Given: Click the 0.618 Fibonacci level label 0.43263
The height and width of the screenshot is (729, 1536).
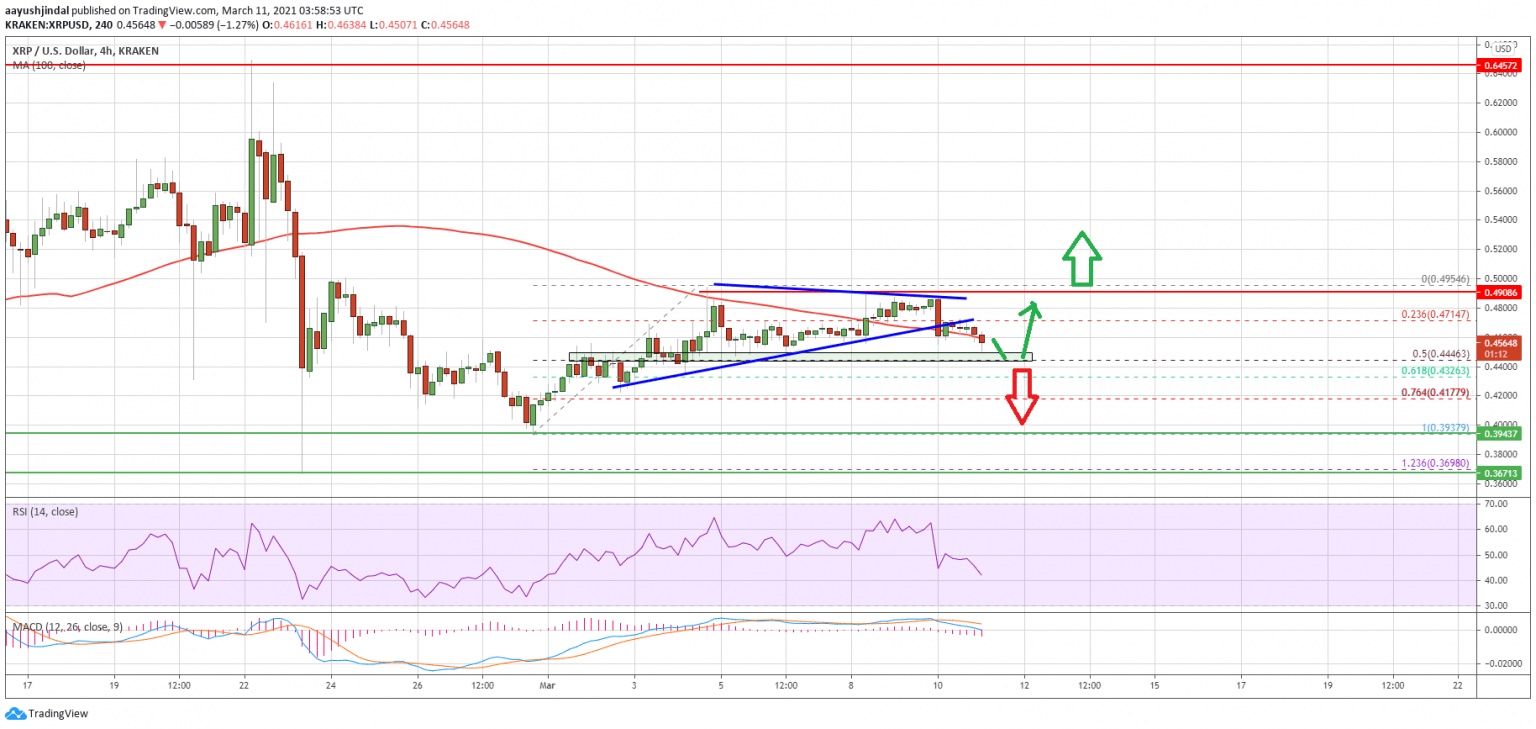Looking at the screenshot, I should point(1432,370).
